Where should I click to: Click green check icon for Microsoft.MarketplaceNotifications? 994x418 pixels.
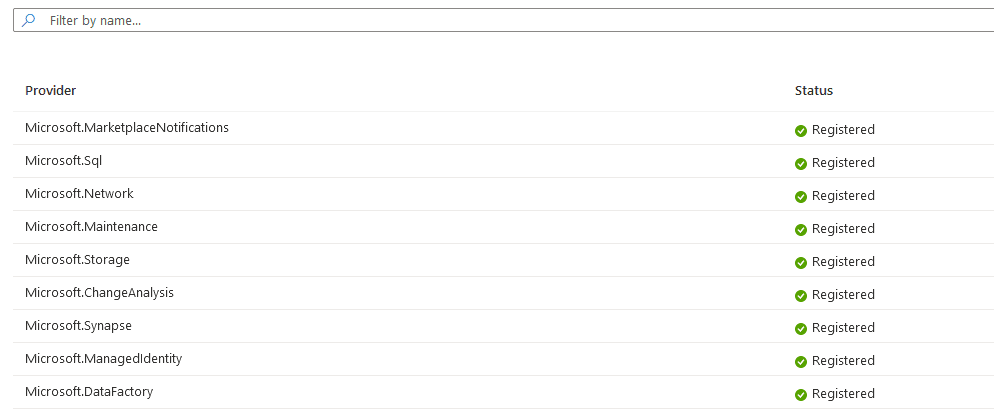tap(801, 130)
